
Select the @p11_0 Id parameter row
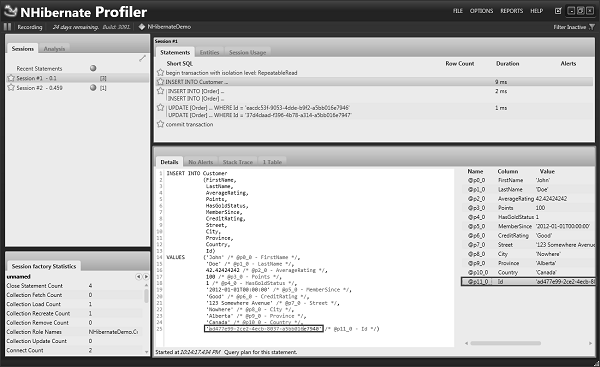(x=529, y=281)
